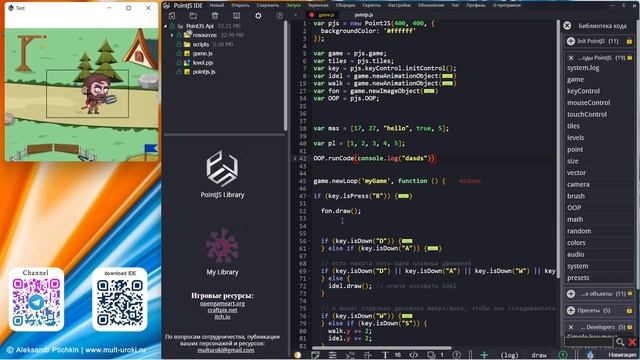Unfold collapsed idel animation object block

(447, 76)
